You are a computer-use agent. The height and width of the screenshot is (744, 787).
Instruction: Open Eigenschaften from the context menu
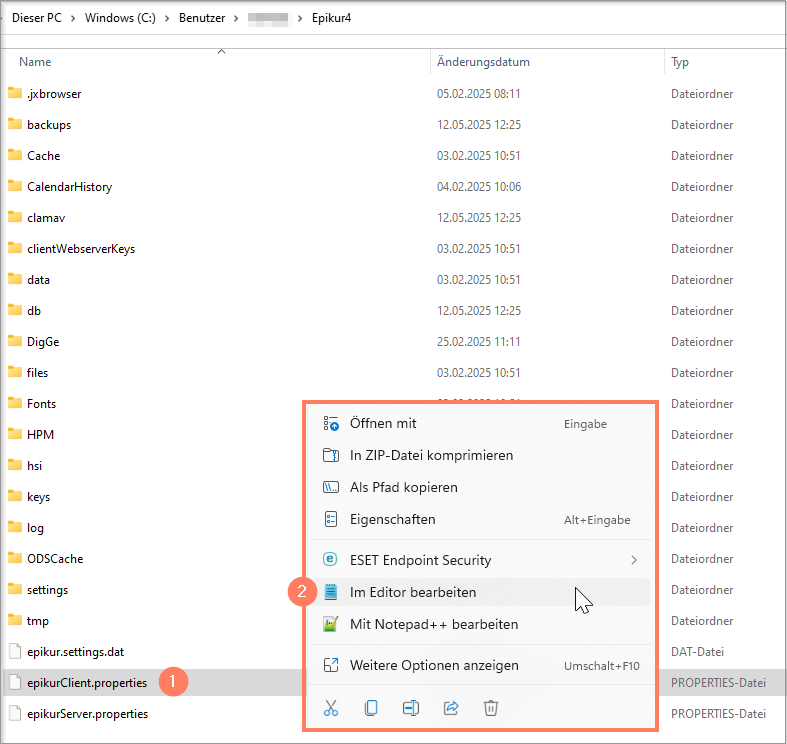(x=480, y=519)
